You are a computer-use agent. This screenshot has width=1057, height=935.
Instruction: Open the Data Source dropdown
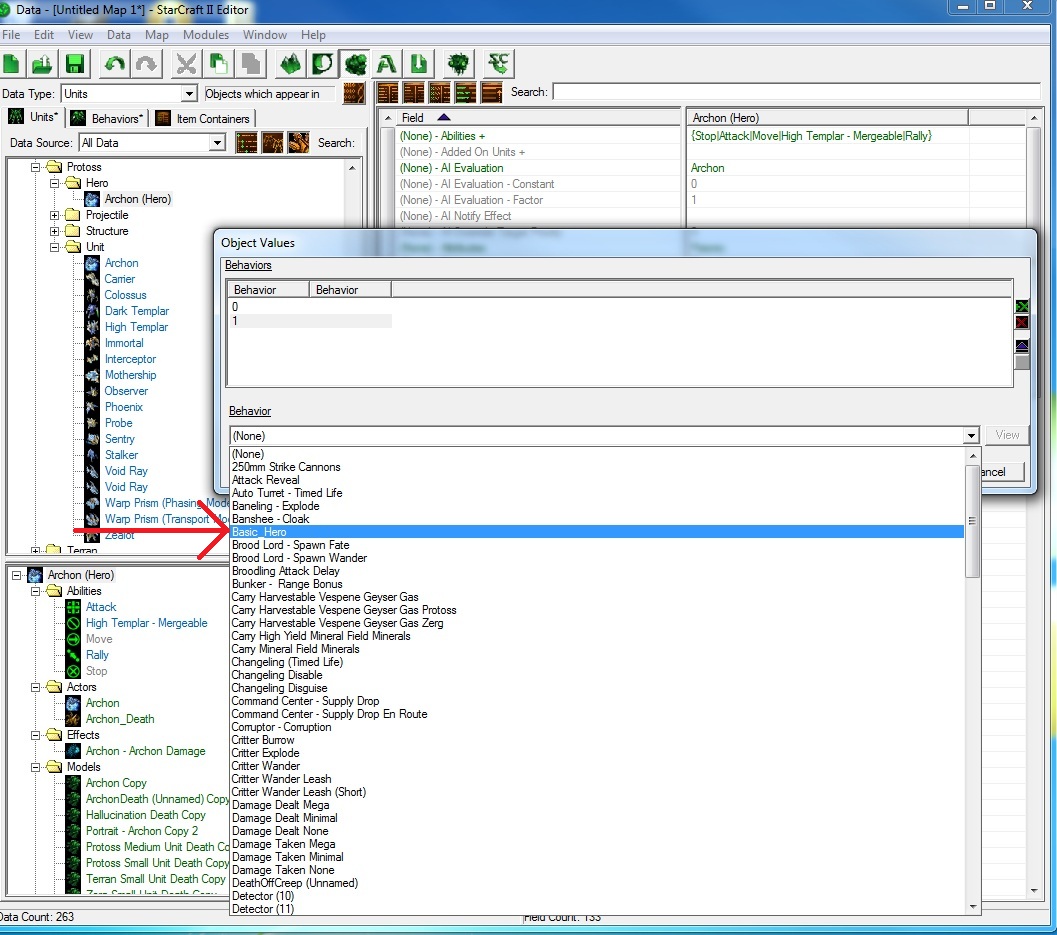pyautogui.click(x=217, y=143)
